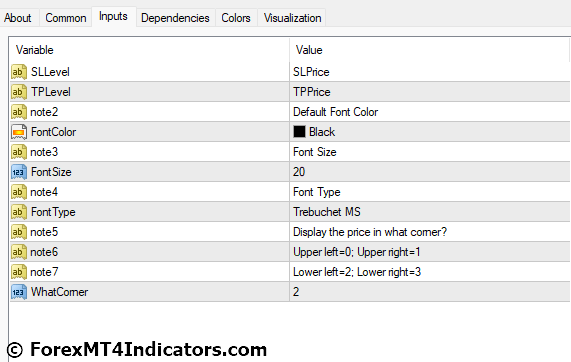Image resolution: width=571 pixels, height=362 pixels.
Task: Click the 'Font Size' note value
Action: point(315,152)
